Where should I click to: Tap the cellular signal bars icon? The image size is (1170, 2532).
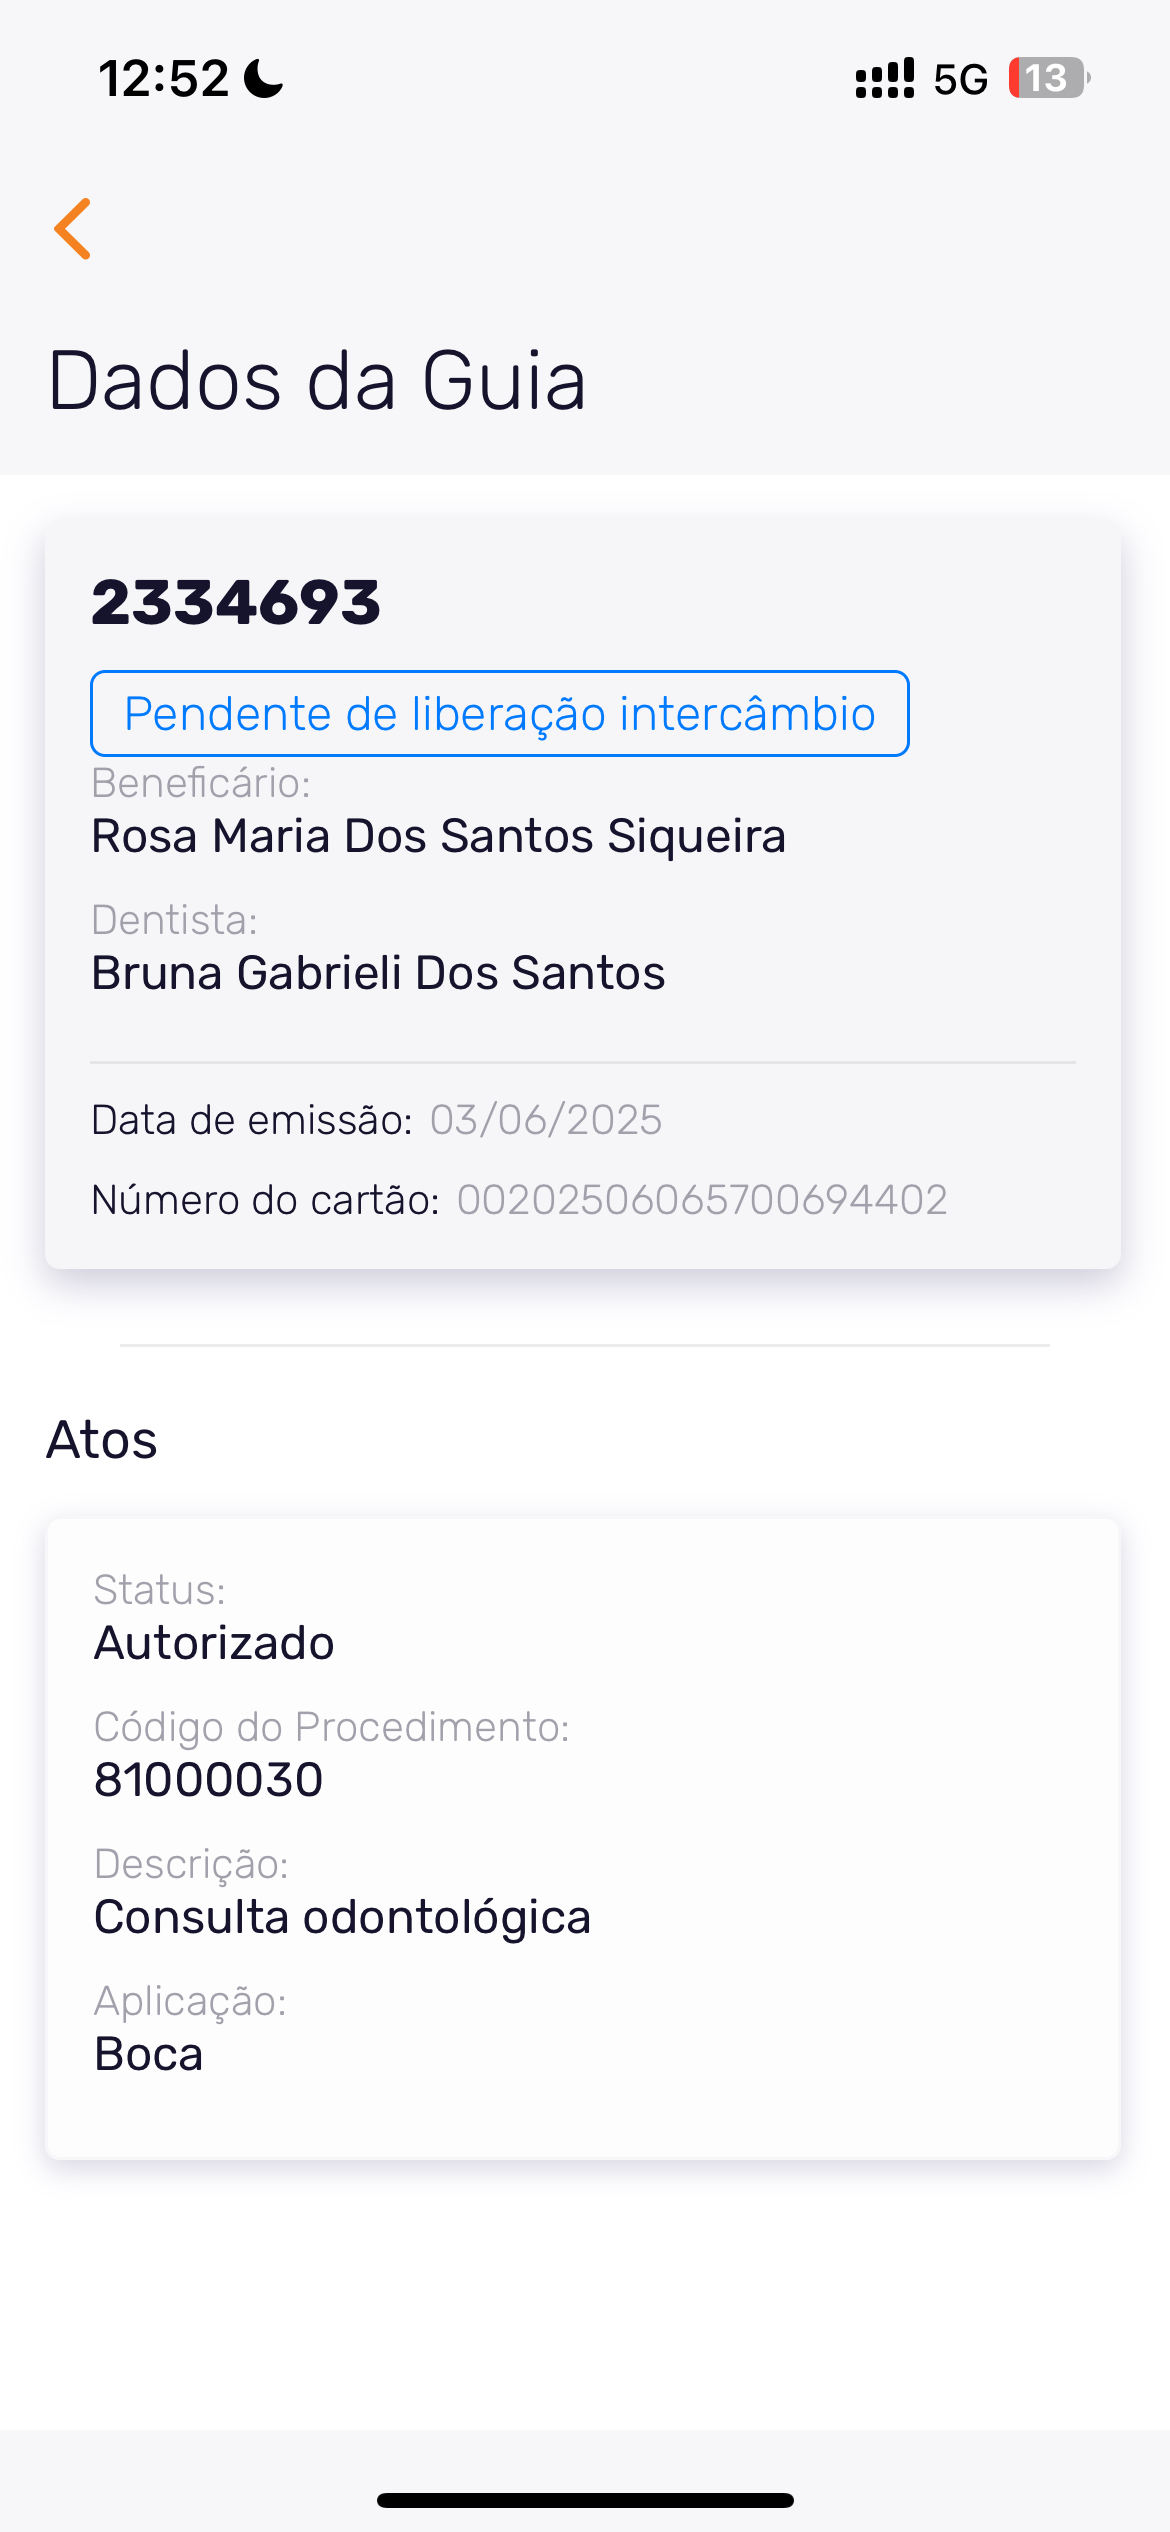pyautogui.click(x=884, y=78)
